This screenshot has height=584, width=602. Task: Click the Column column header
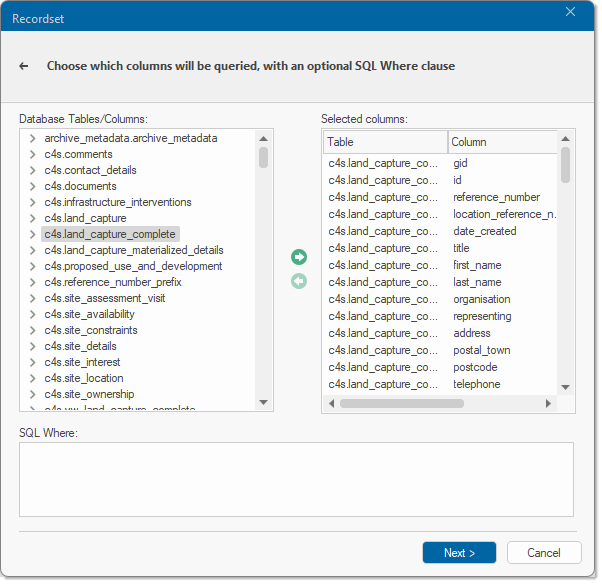click(503, 142)
